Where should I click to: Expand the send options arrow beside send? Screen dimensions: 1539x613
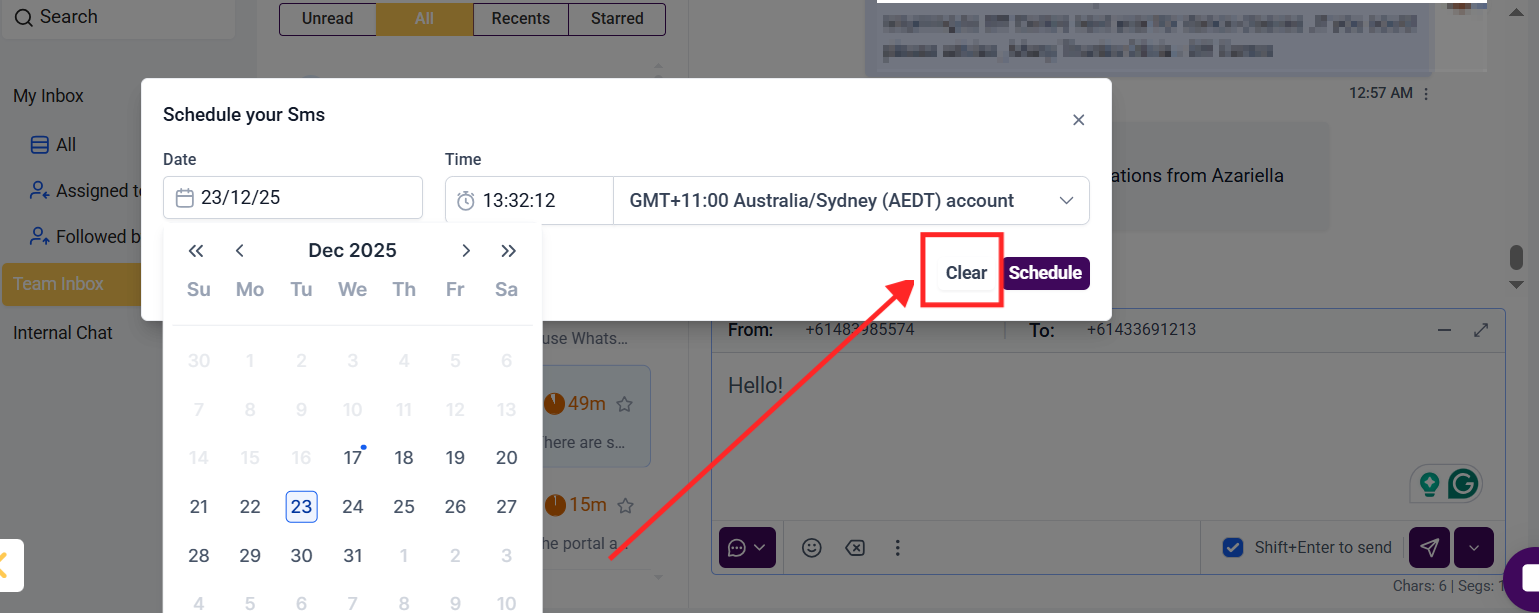[x=1473, y=548]
